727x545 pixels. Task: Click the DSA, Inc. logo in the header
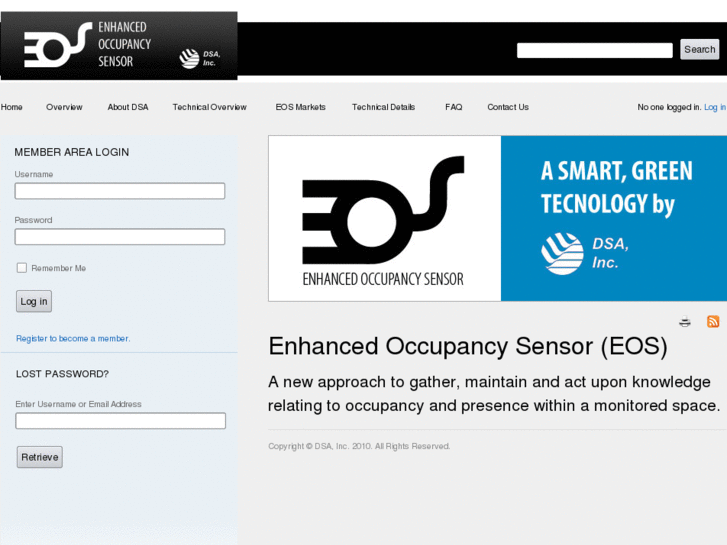tap(200, 58)
